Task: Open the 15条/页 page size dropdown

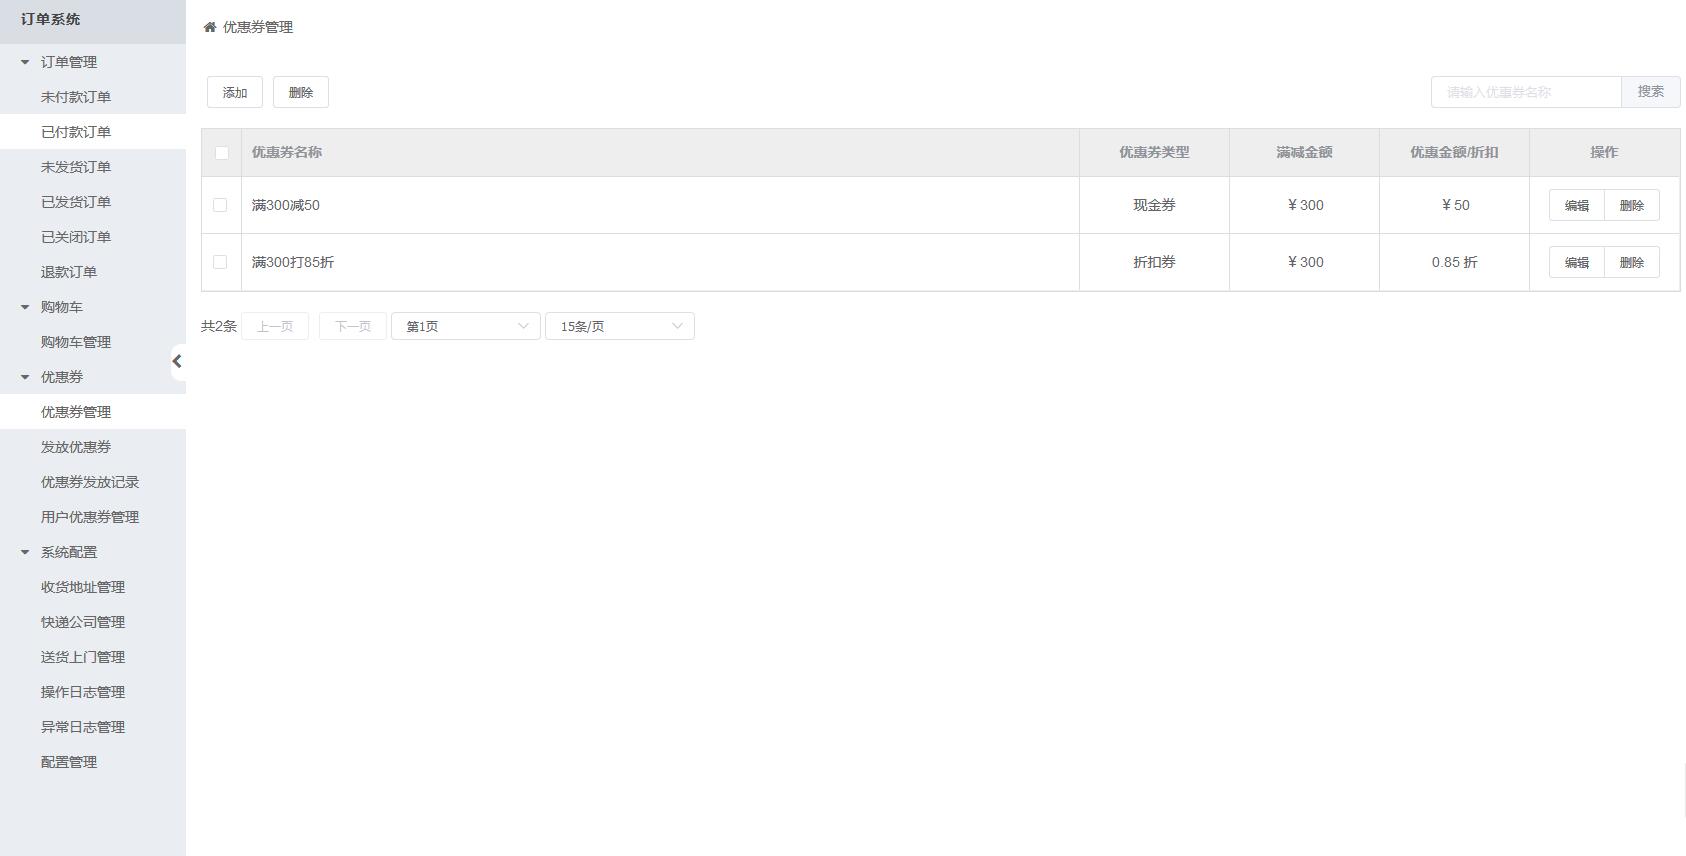Action: 620,326
